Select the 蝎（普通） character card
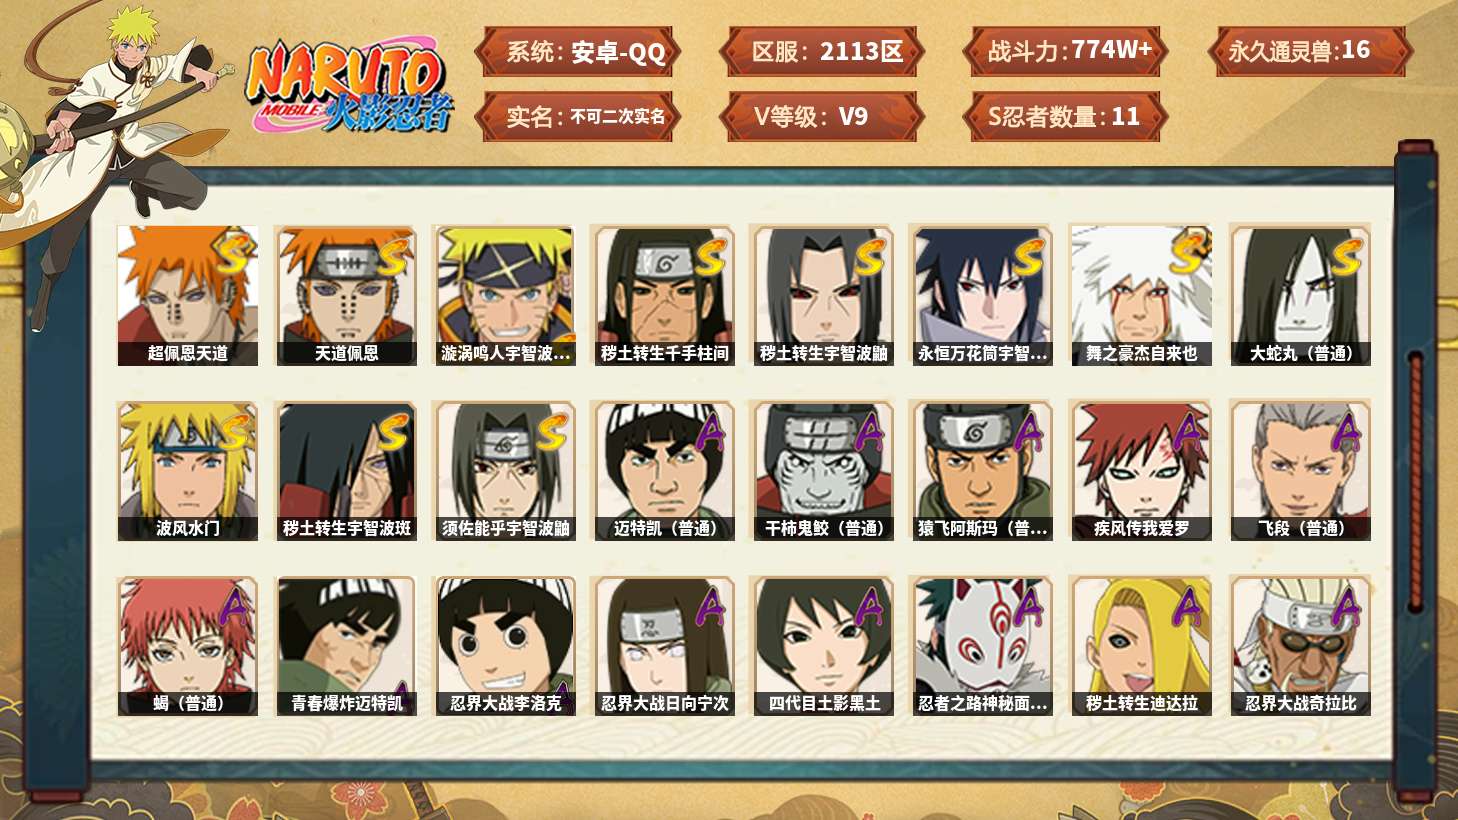Viewport: 1458px width, 820px height. click(187, 646)
